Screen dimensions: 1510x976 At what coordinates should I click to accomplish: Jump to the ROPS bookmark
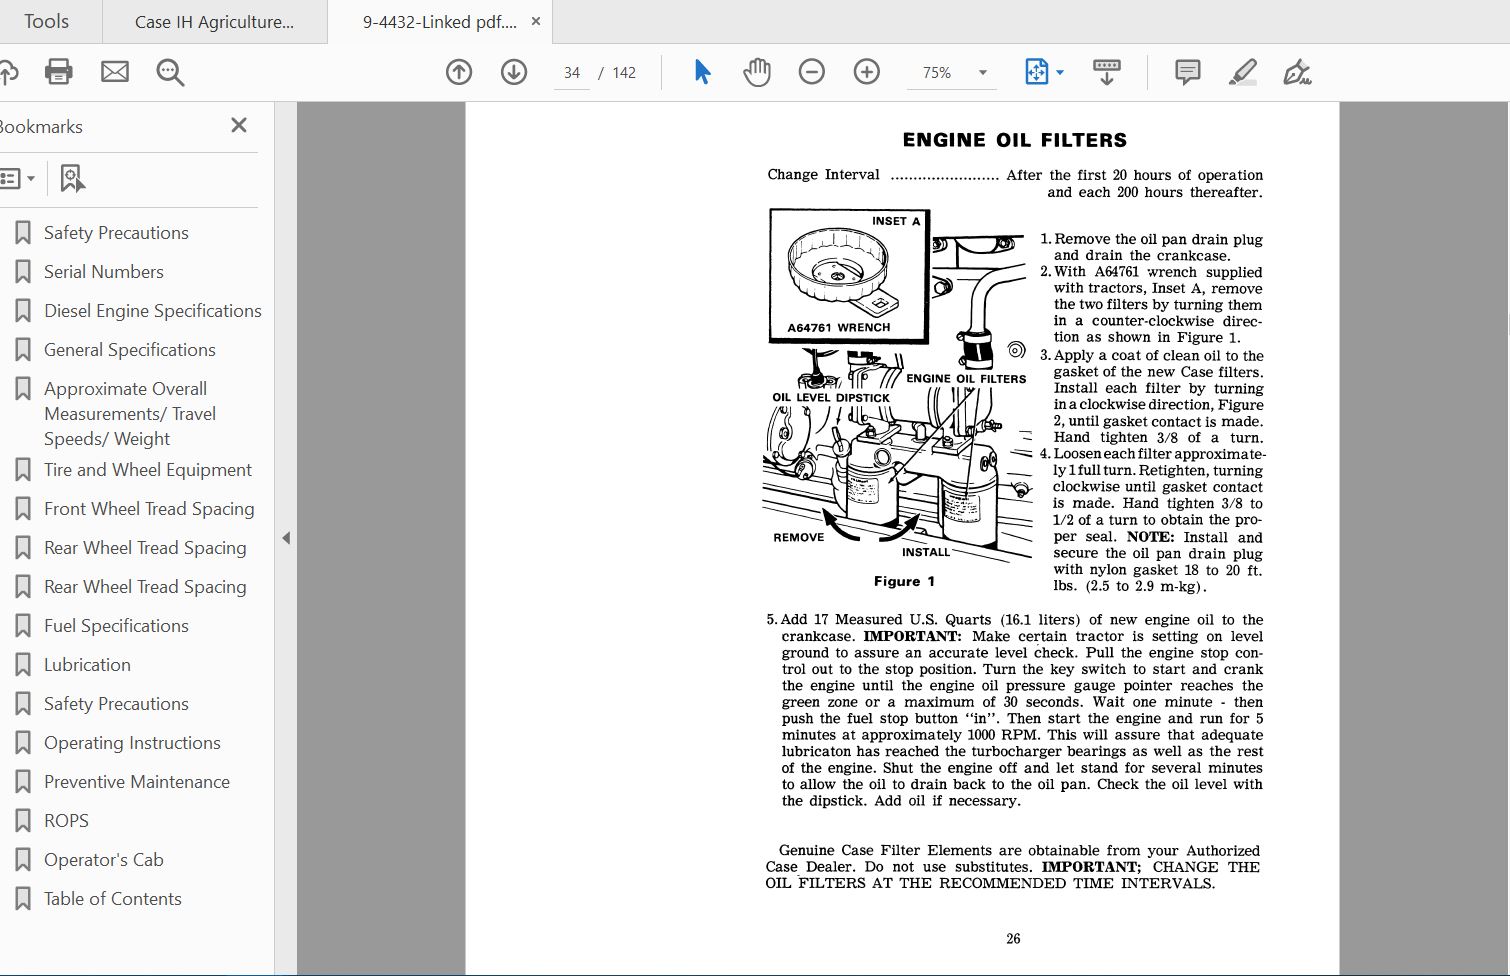coord(66,821)
